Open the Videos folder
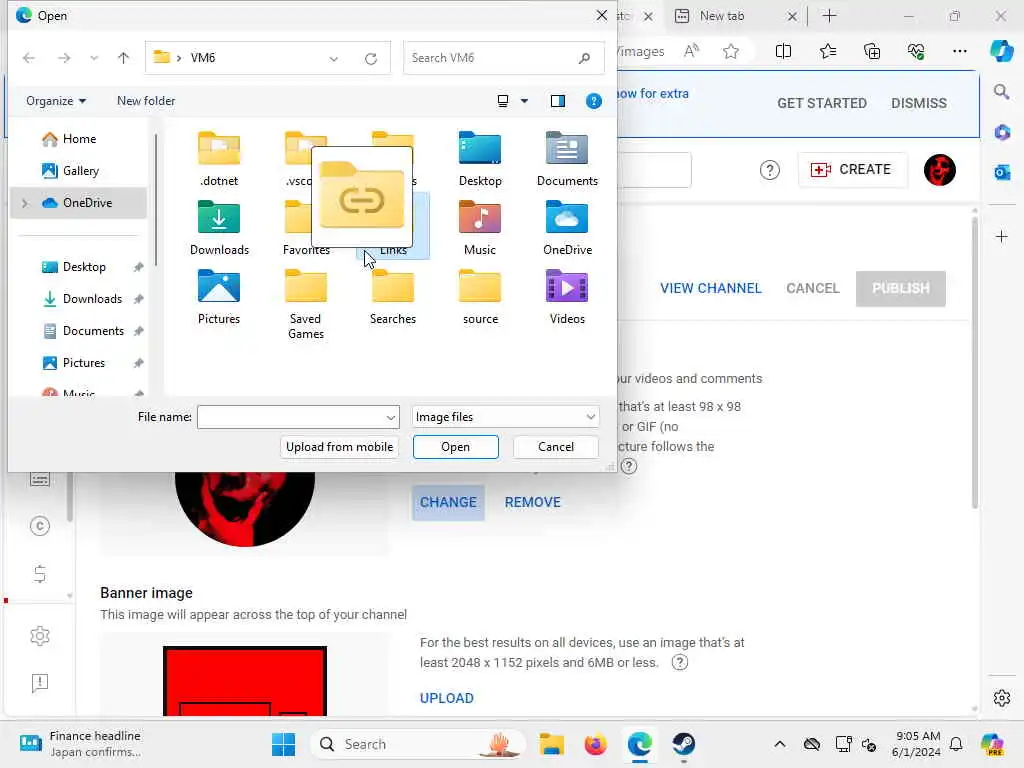 click(x=567, y=296)
